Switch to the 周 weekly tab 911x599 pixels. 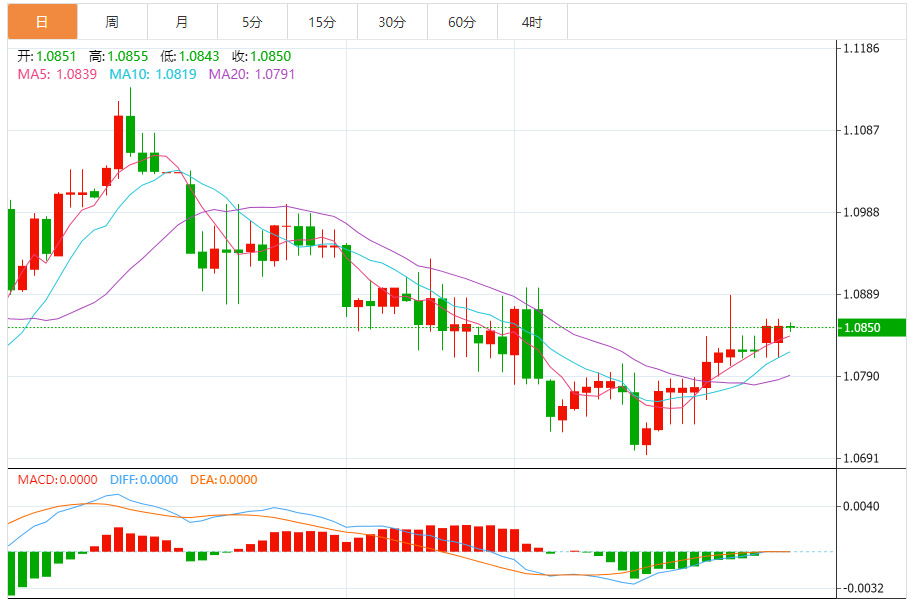(x=112, y=22)
